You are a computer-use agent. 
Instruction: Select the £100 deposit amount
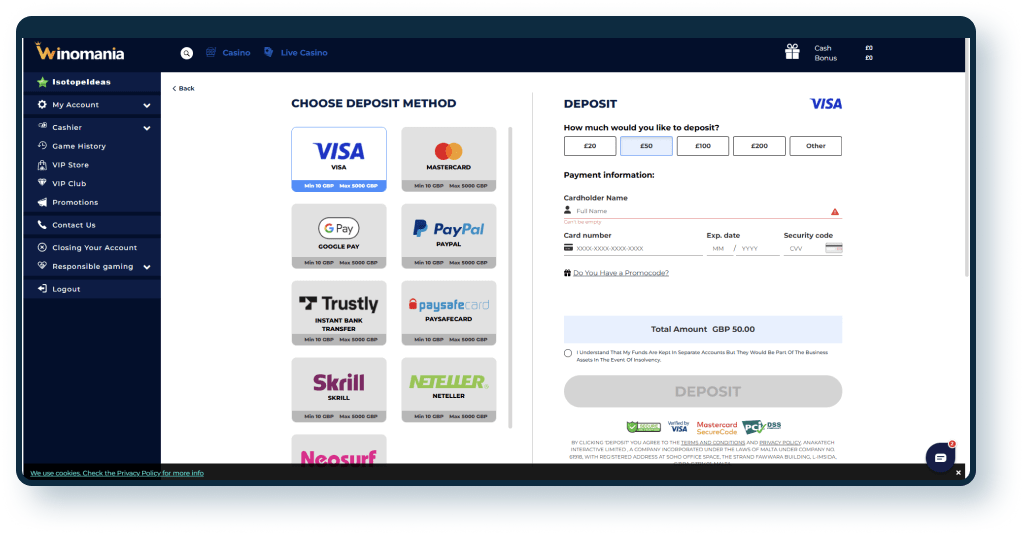pyautogui.click(x=703, y=146)
